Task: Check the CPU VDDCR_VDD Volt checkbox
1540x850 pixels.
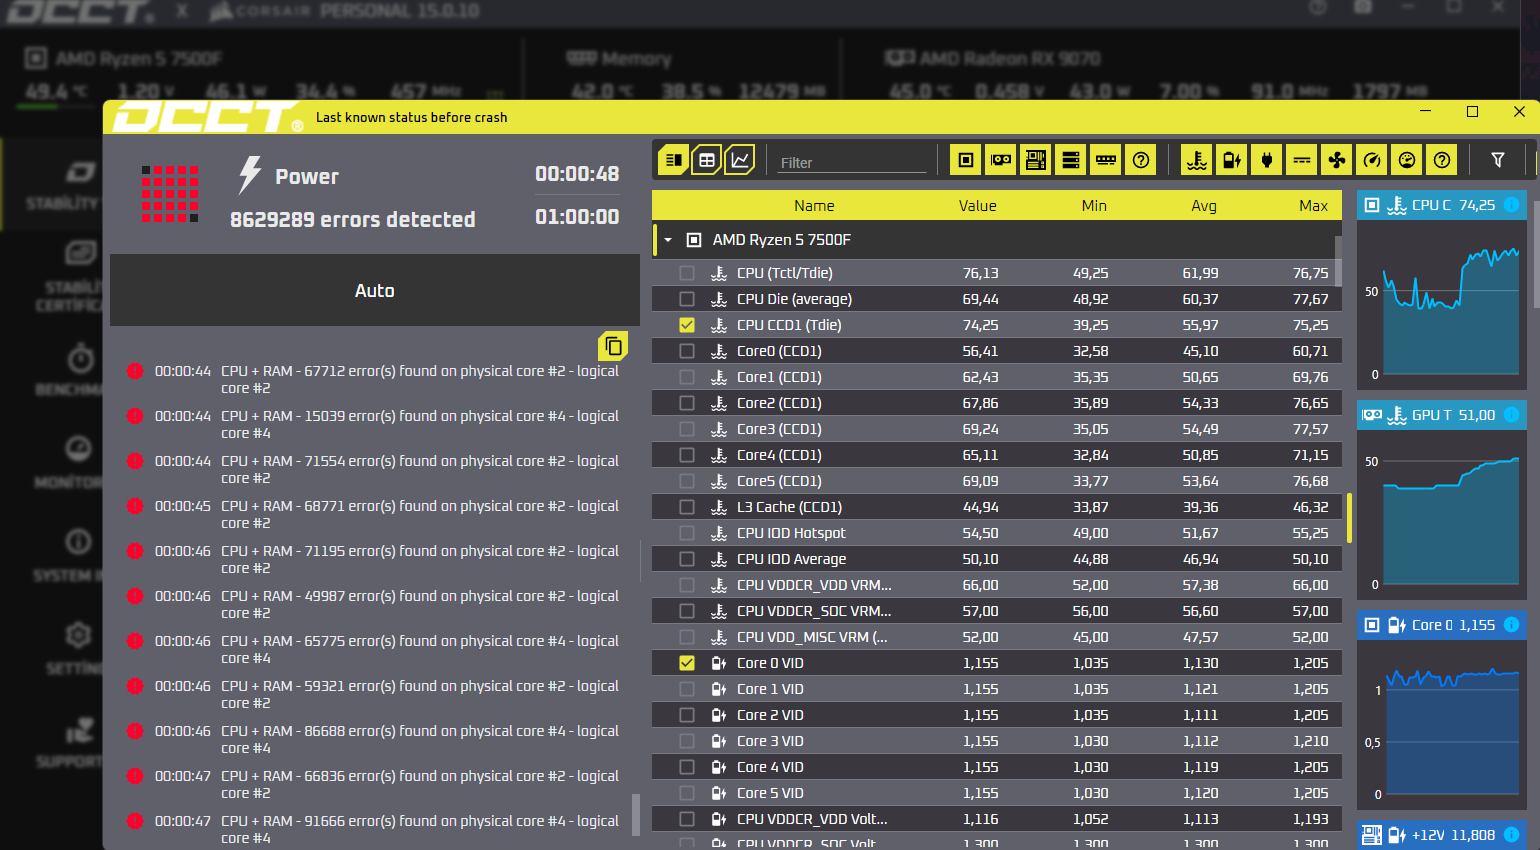Action: coord(686,819)
